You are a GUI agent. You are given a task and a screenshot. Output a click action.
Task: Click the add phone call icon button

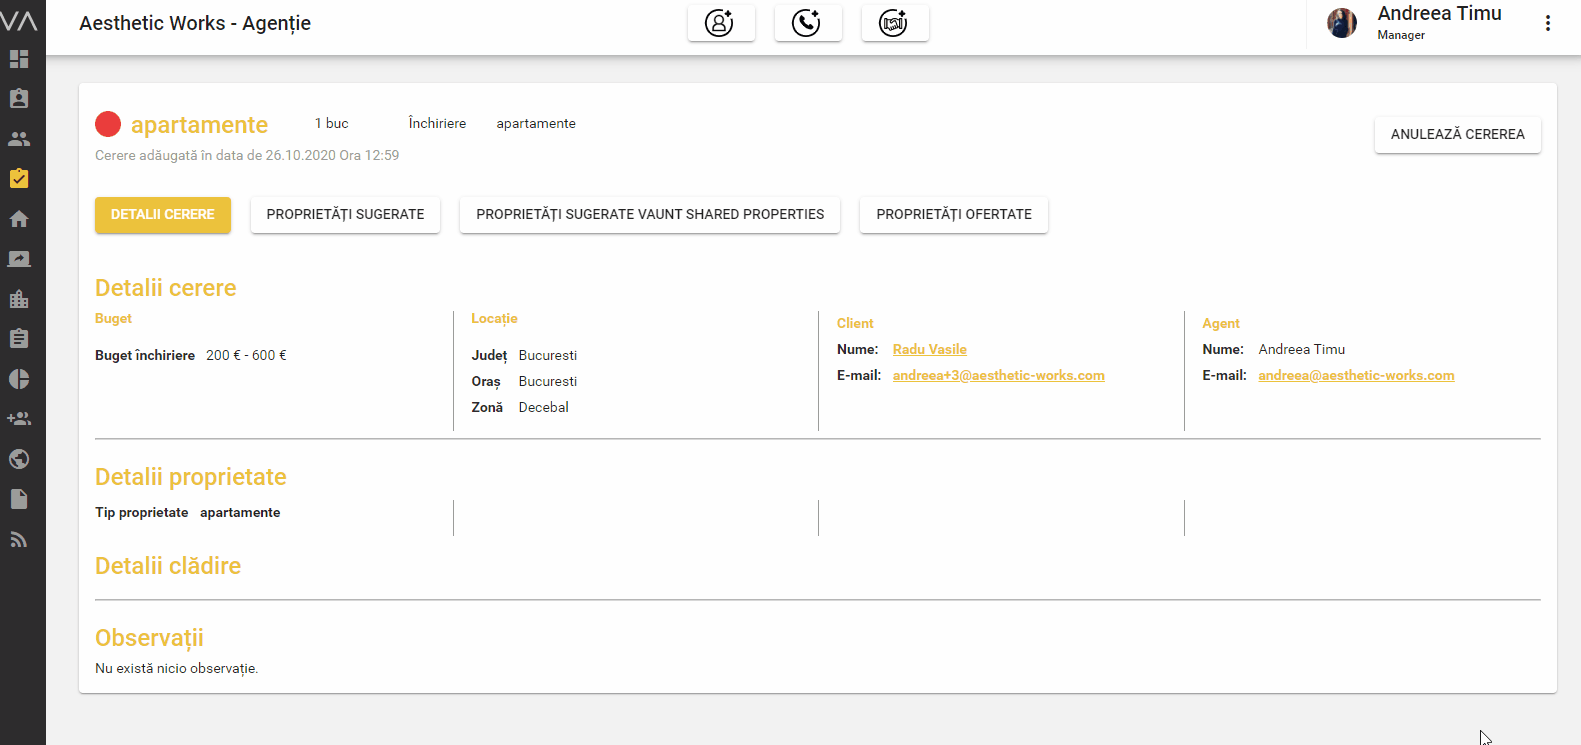coord(807,23)
